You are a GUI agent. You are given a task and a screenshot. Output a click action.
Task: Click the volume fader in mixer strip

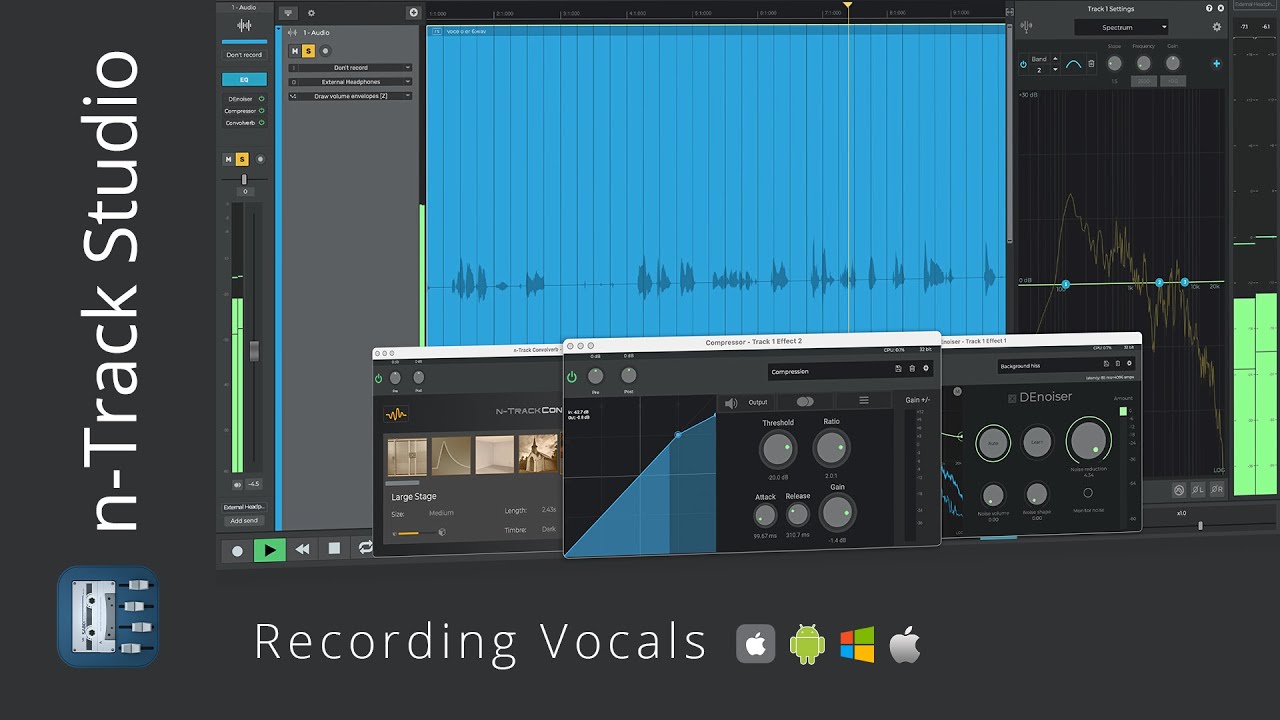[254, 351]
